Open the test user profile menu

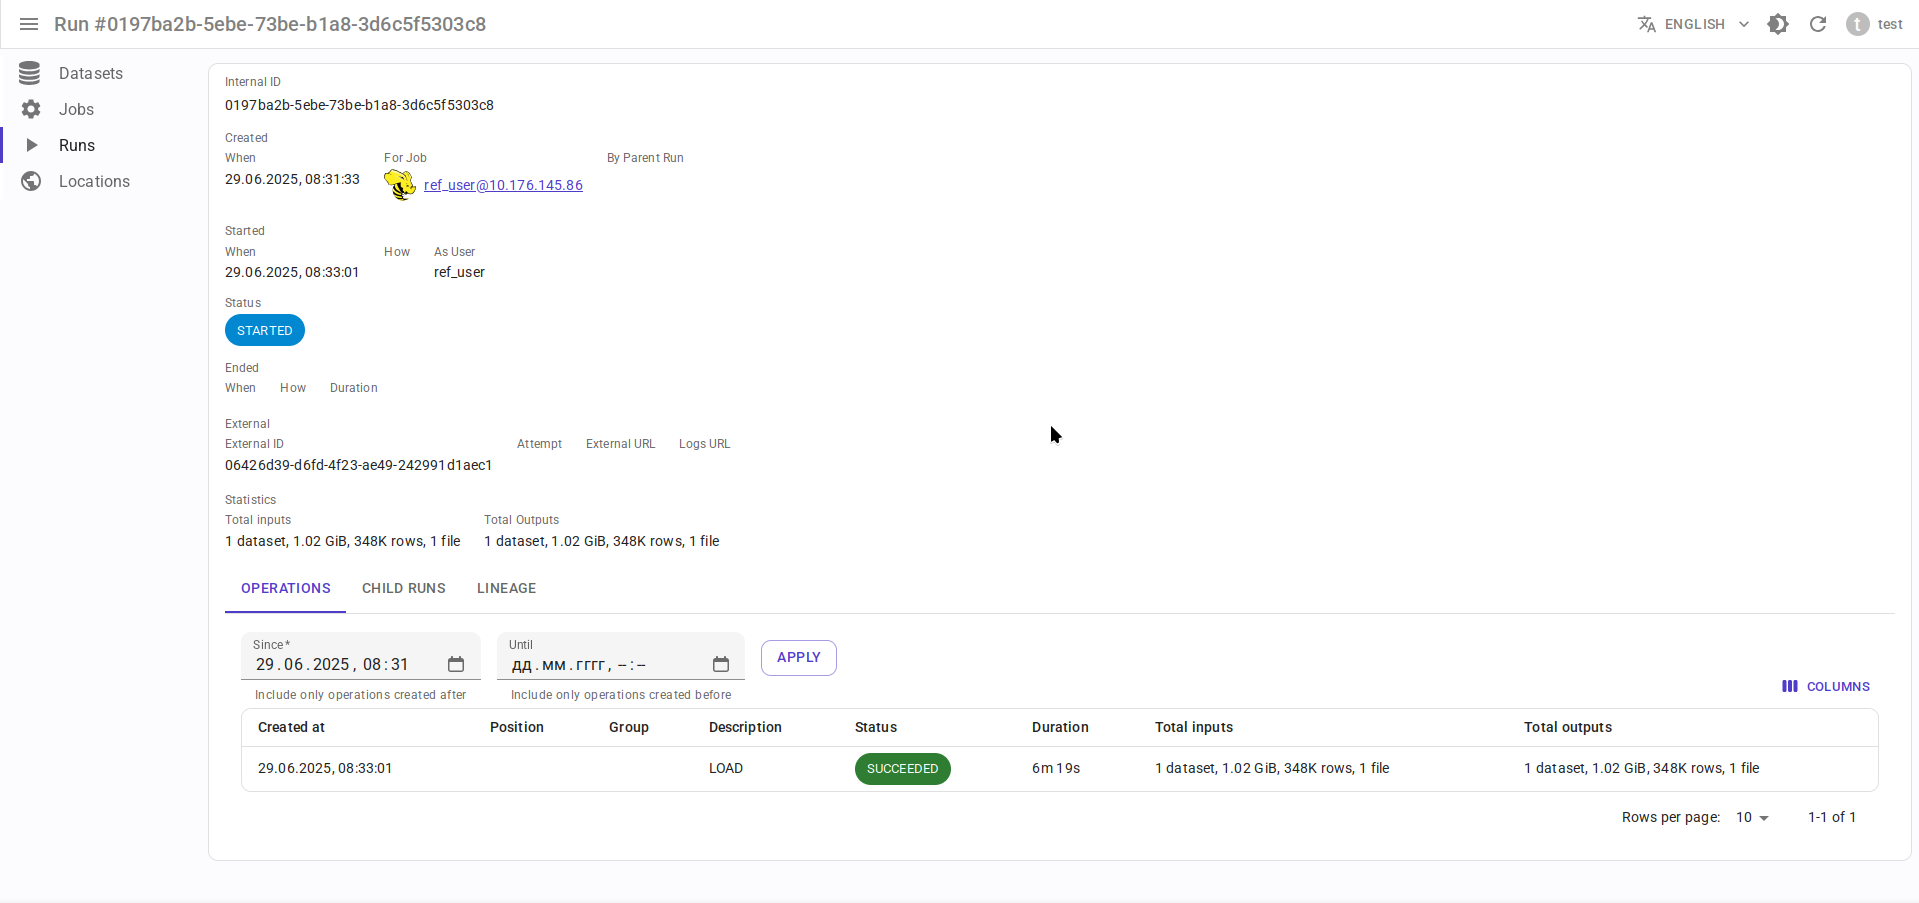pyautogui.click(x=1874, y=24)
